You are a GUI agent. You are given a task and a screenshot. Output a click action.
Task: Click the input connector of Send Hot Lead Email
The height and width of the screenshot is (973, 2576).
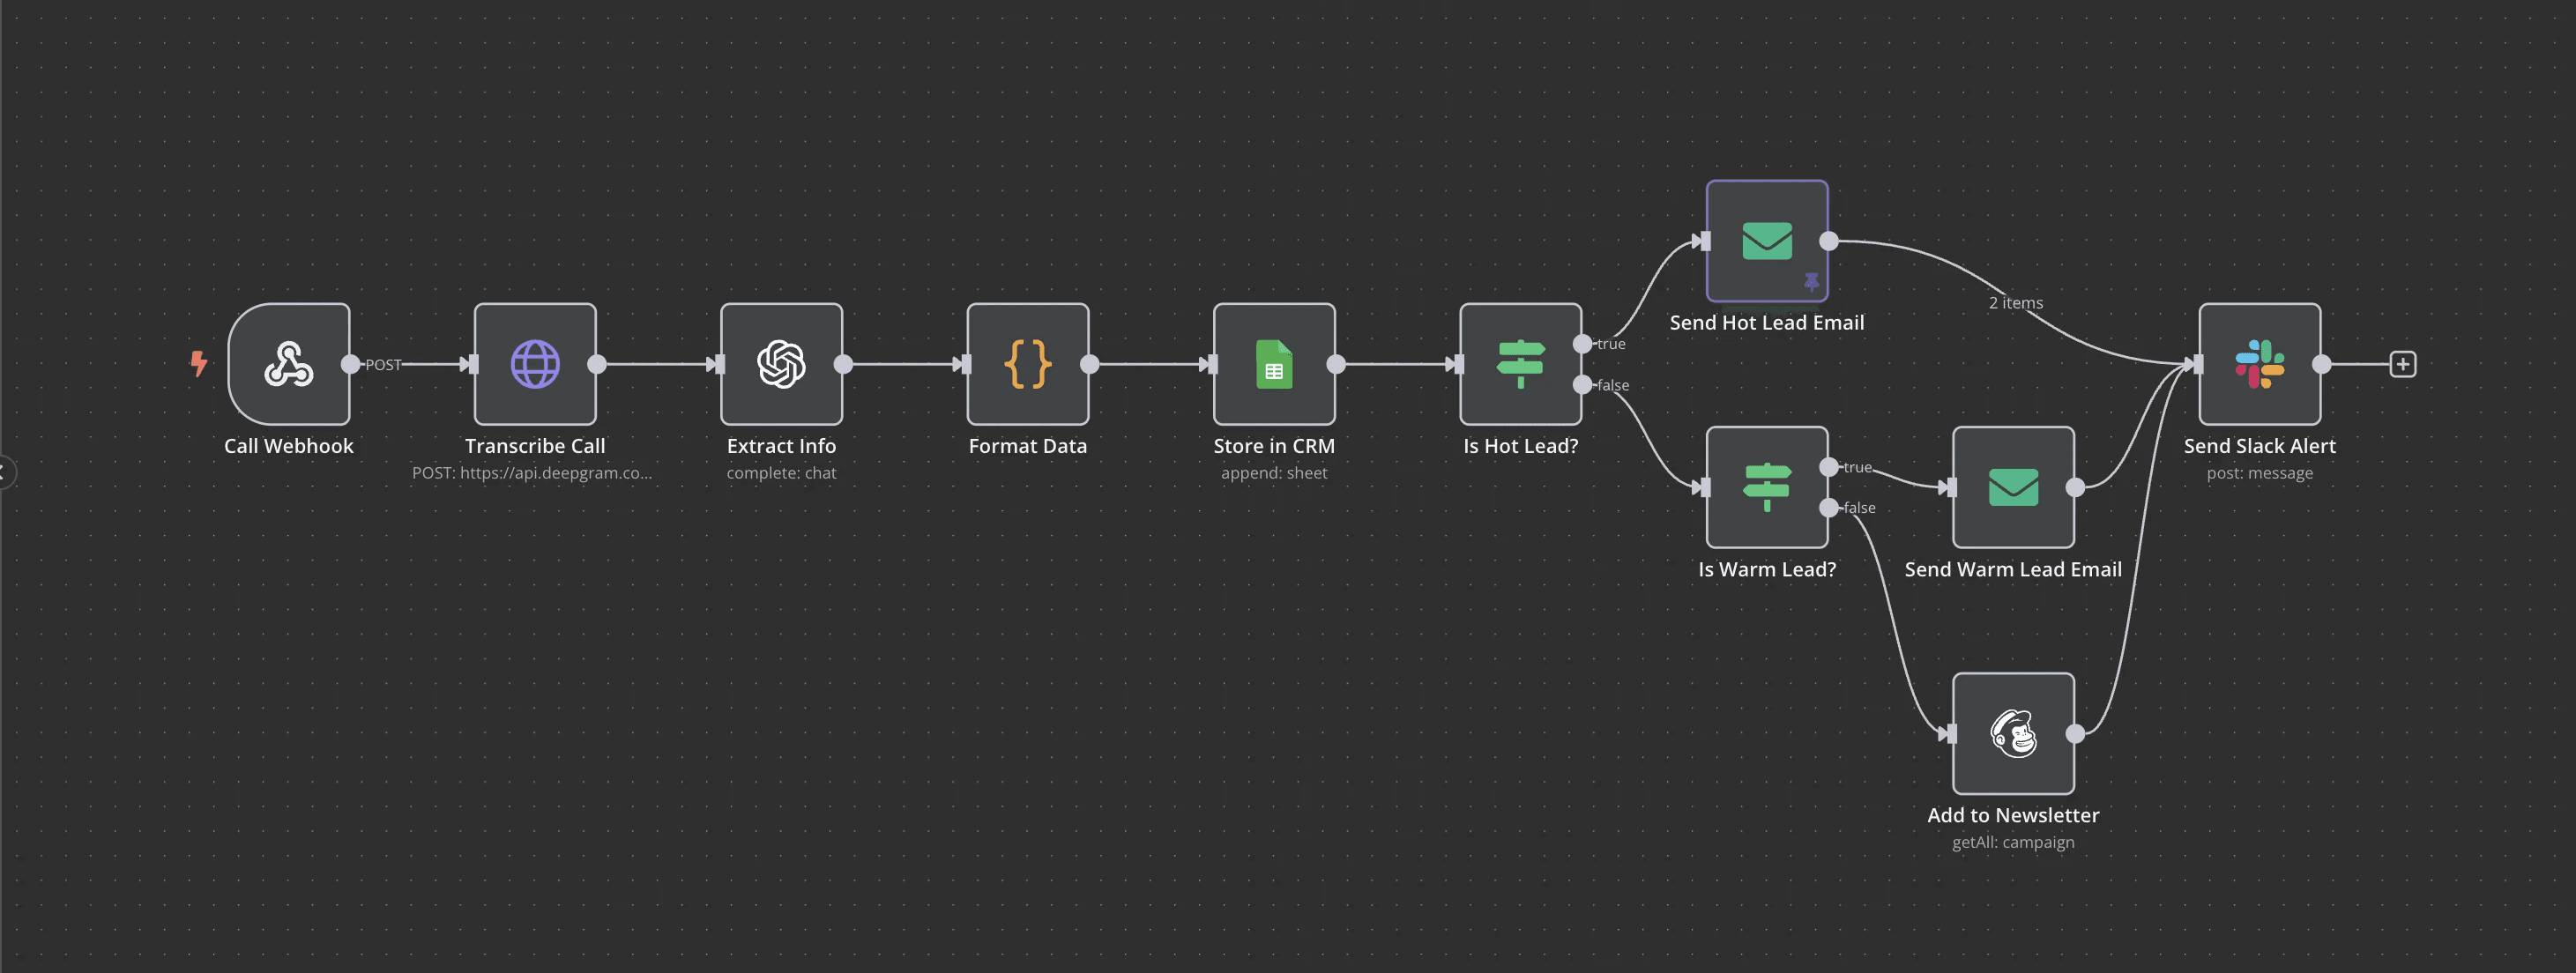point(1704,241)
